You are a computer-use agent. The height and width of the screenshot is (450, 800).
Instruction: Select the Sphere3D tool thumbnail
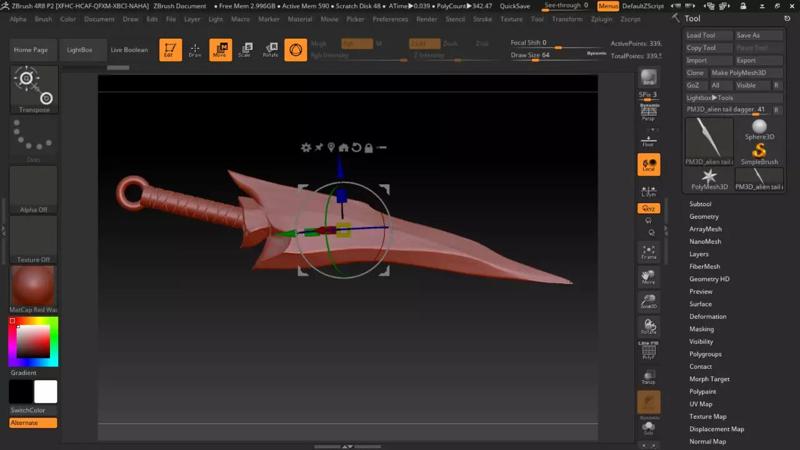click(x=759, y=130)
